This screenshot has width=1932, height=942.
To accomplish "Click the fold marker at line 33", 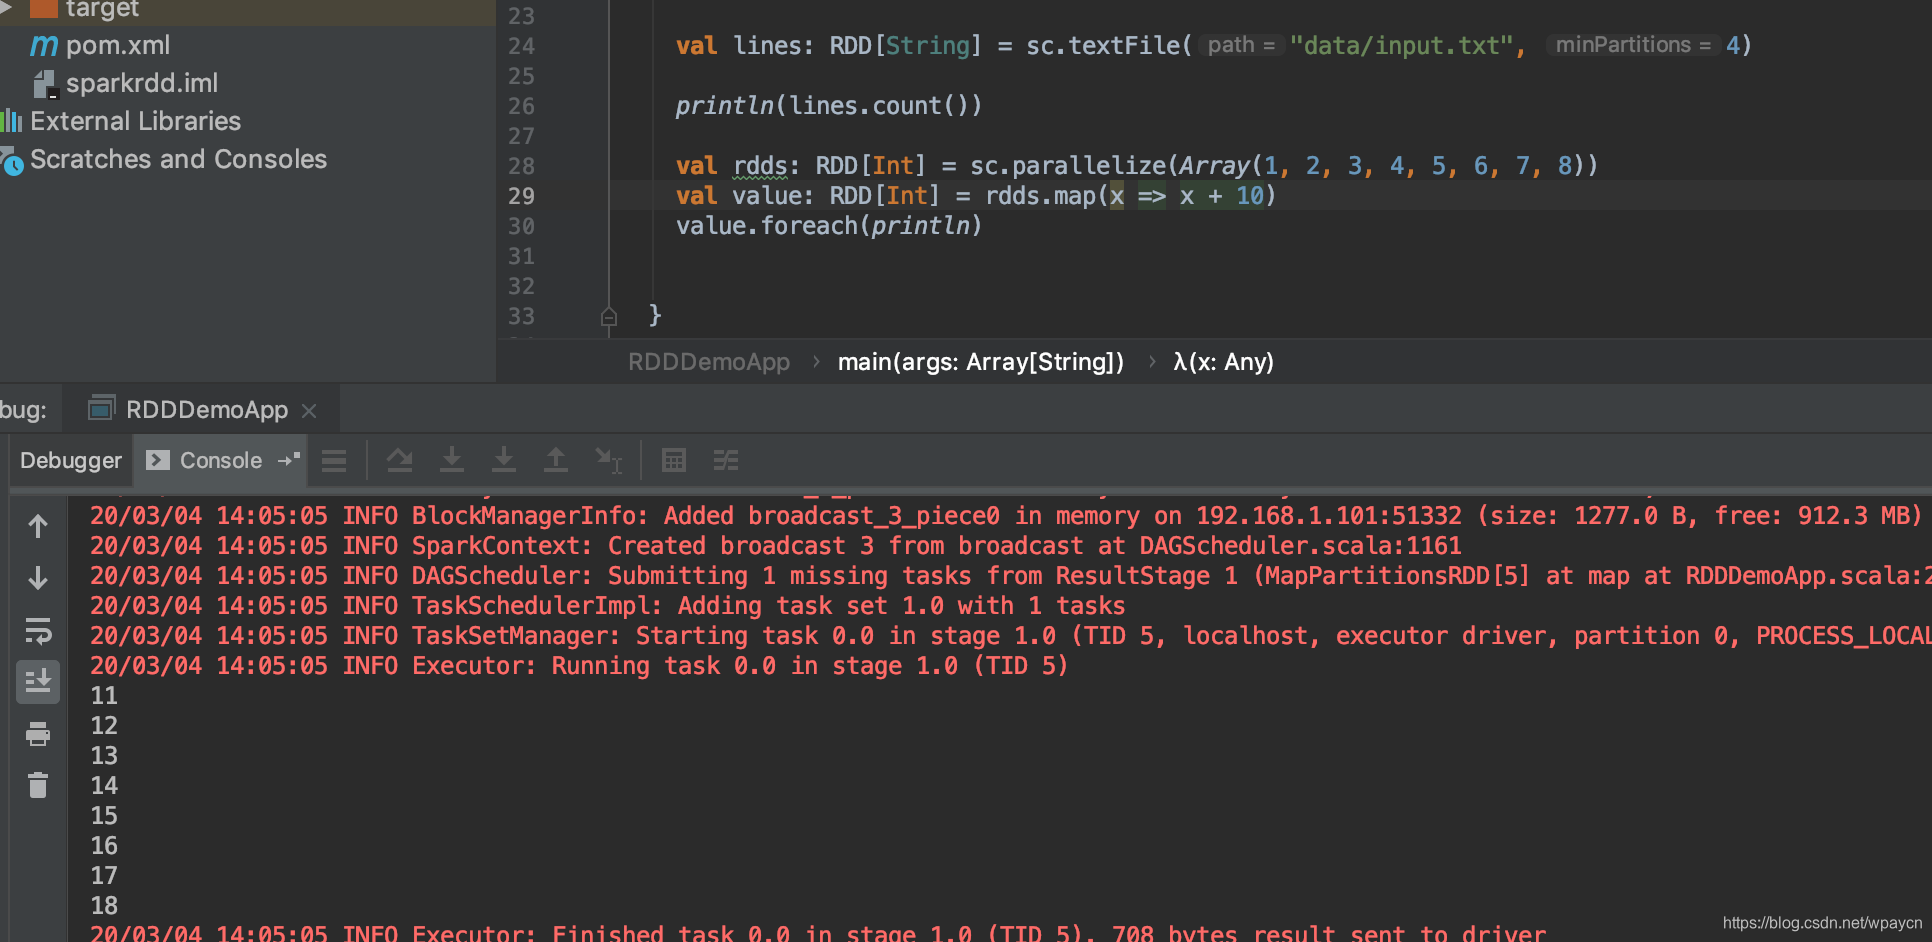I will point(609,317).
